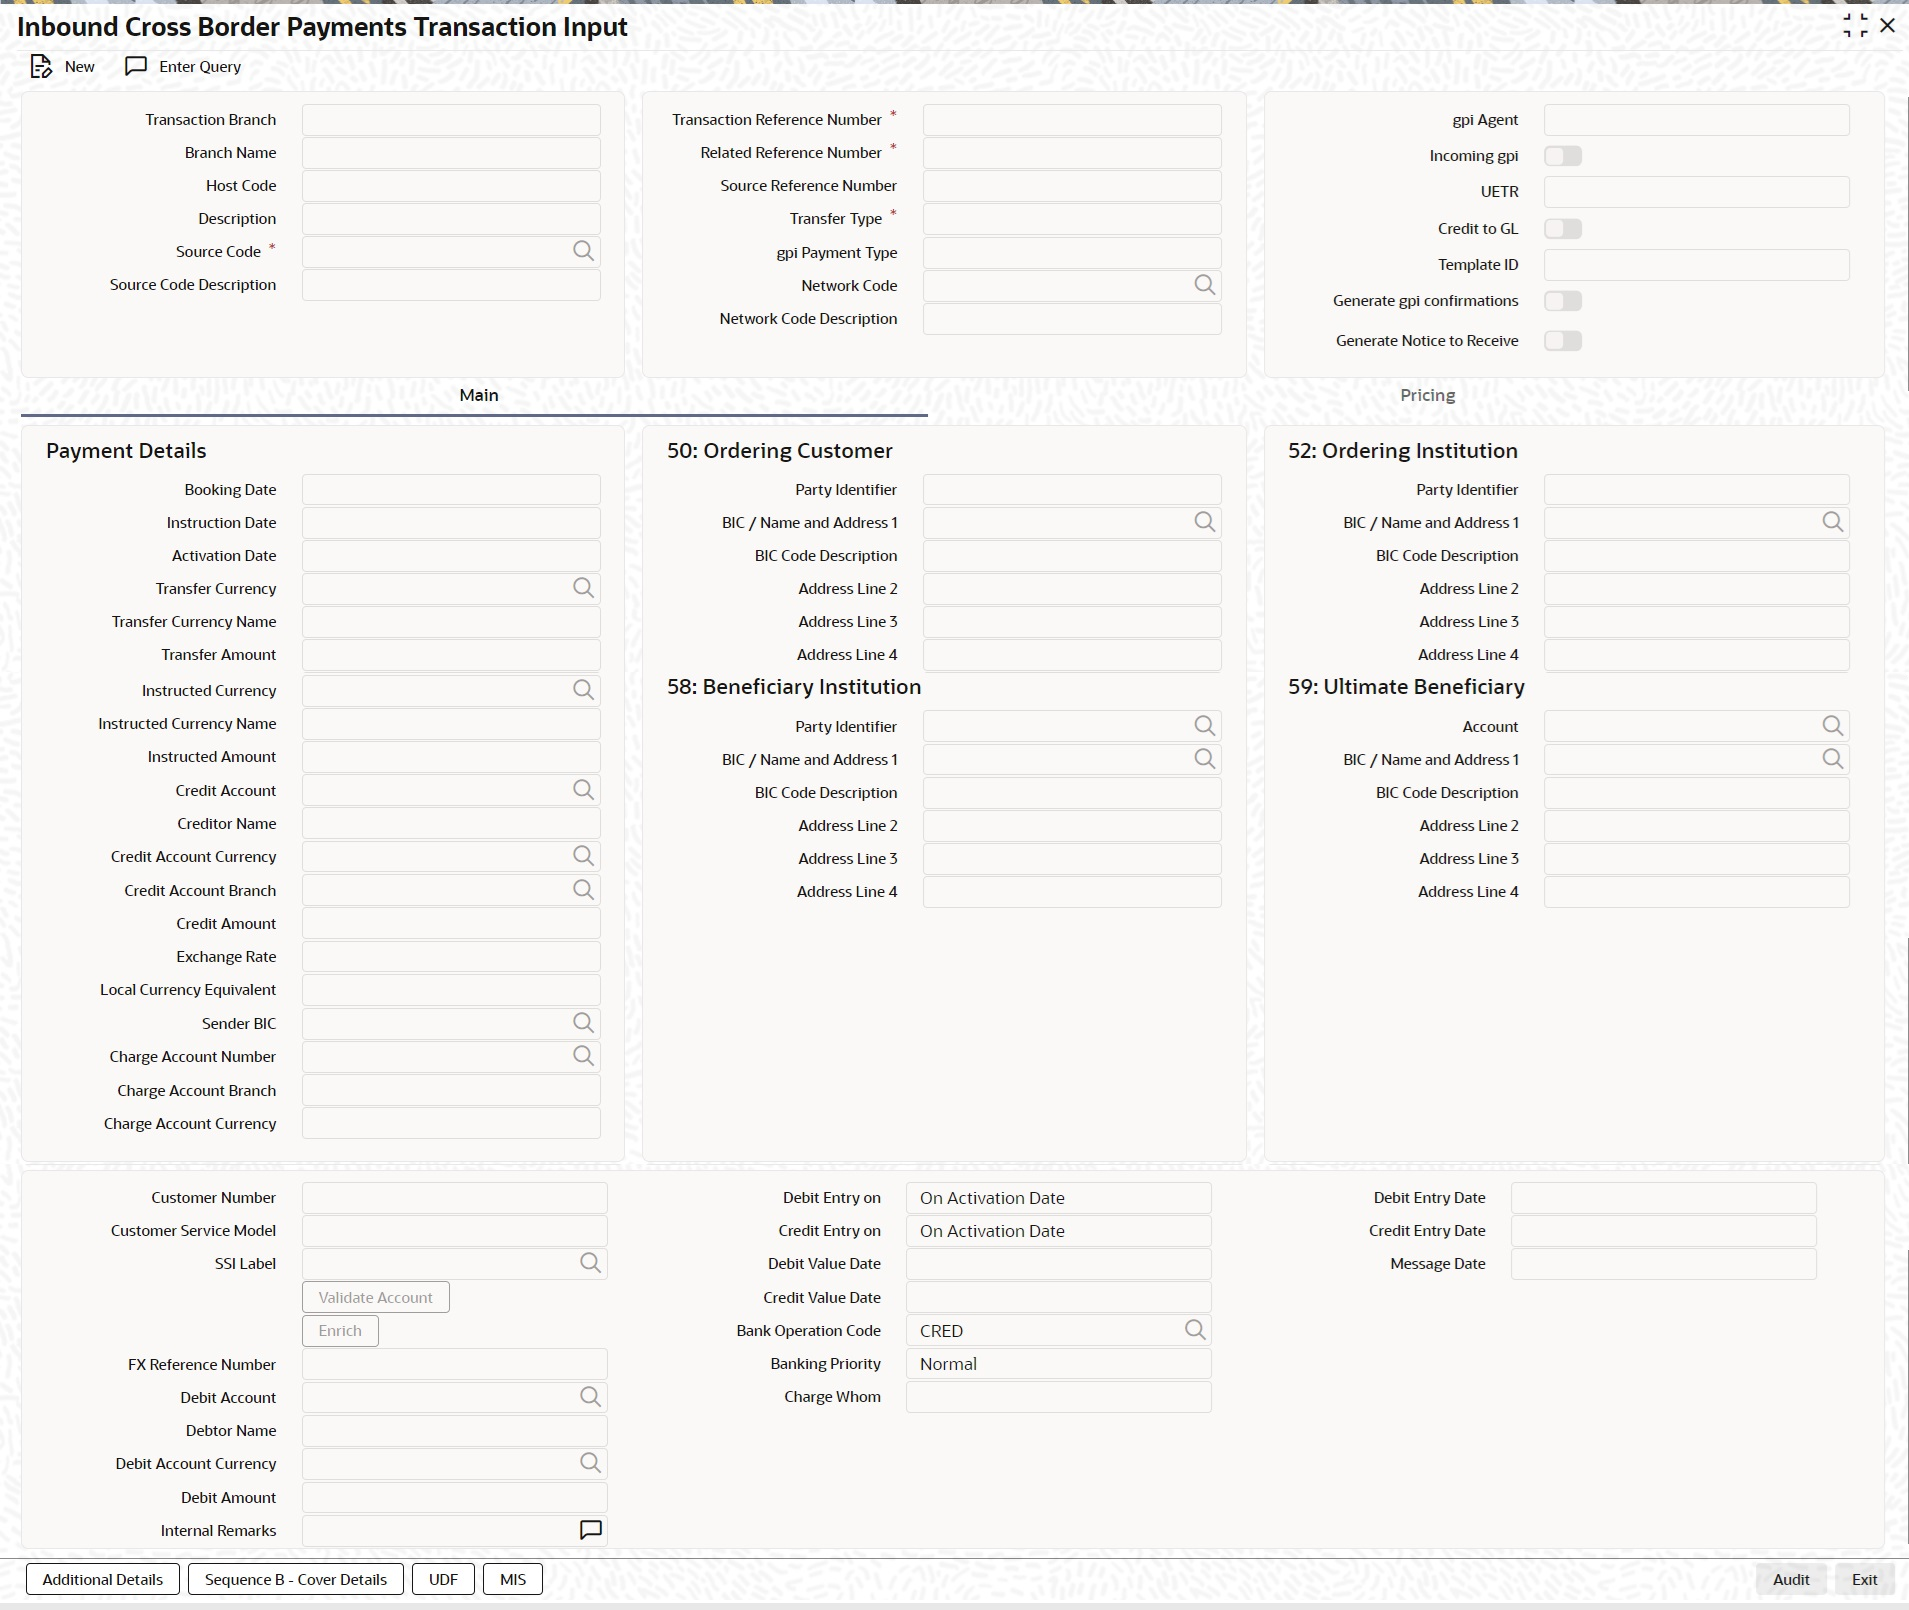Switch to the Pricing tab
The width and height of the screenshot is (1909, 1610).
pos(1427,395)
